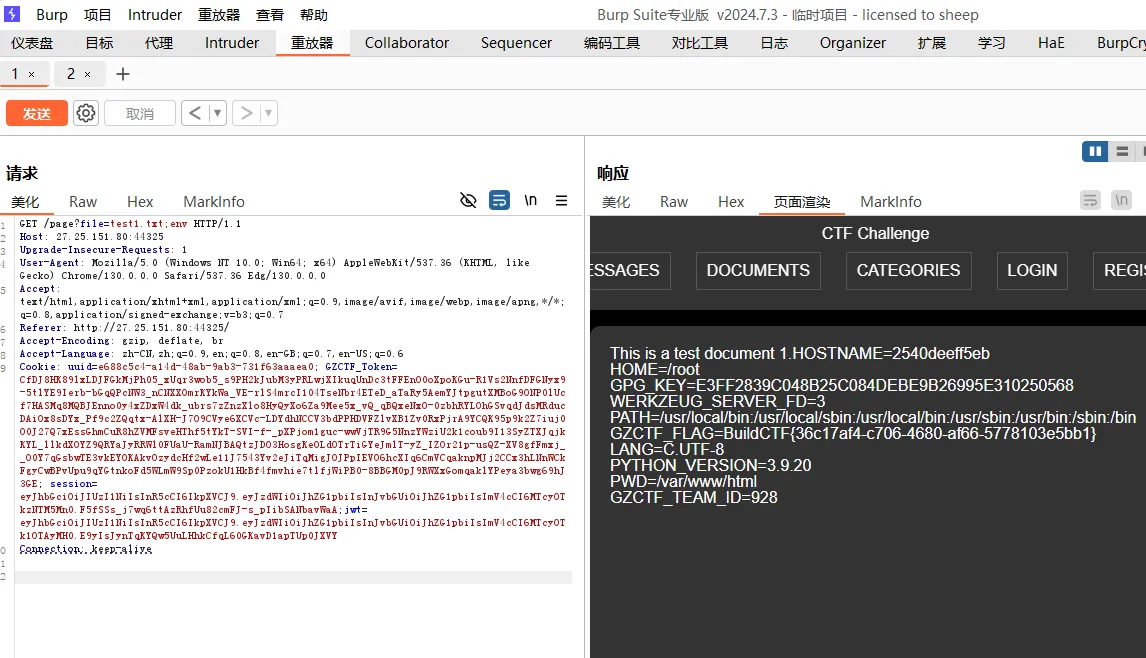
Task: Select response Hex view tab
Action: 731,202
